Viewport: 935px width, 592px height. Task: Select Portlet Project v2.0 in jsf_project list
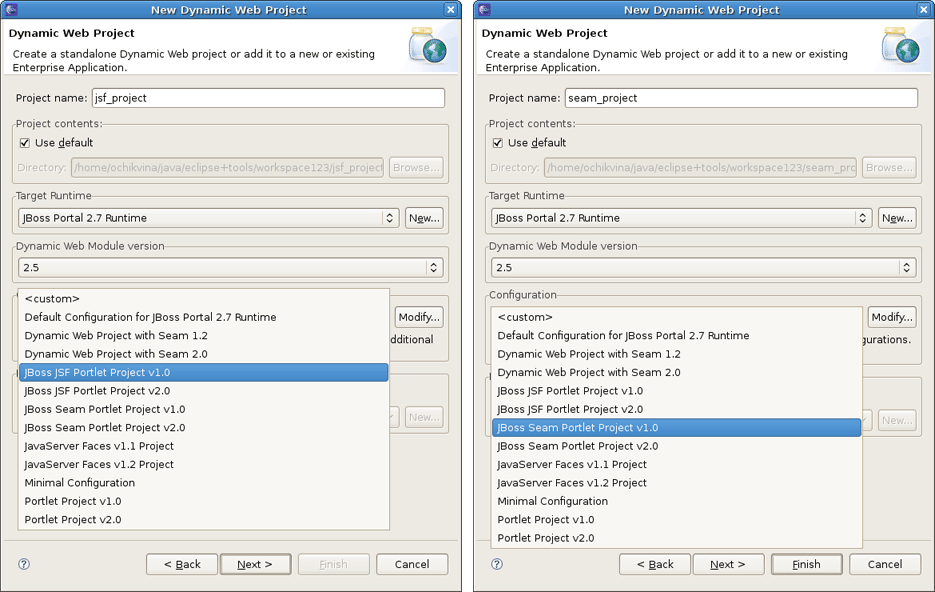point(203,520)
